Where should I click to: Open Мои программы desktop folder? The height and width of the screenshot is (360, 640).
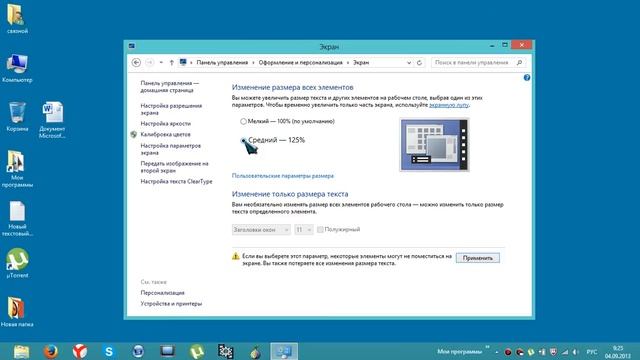coord(17,169)
